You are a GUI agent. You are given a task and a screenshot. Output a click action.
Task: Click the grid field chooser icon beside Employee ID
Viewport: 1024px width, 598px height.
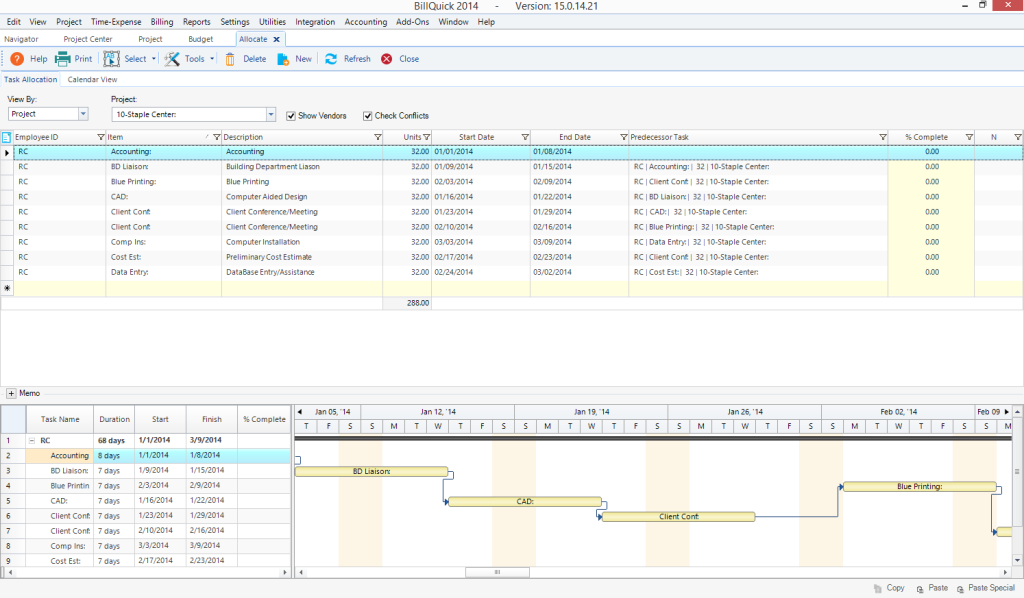pos(7,137)
